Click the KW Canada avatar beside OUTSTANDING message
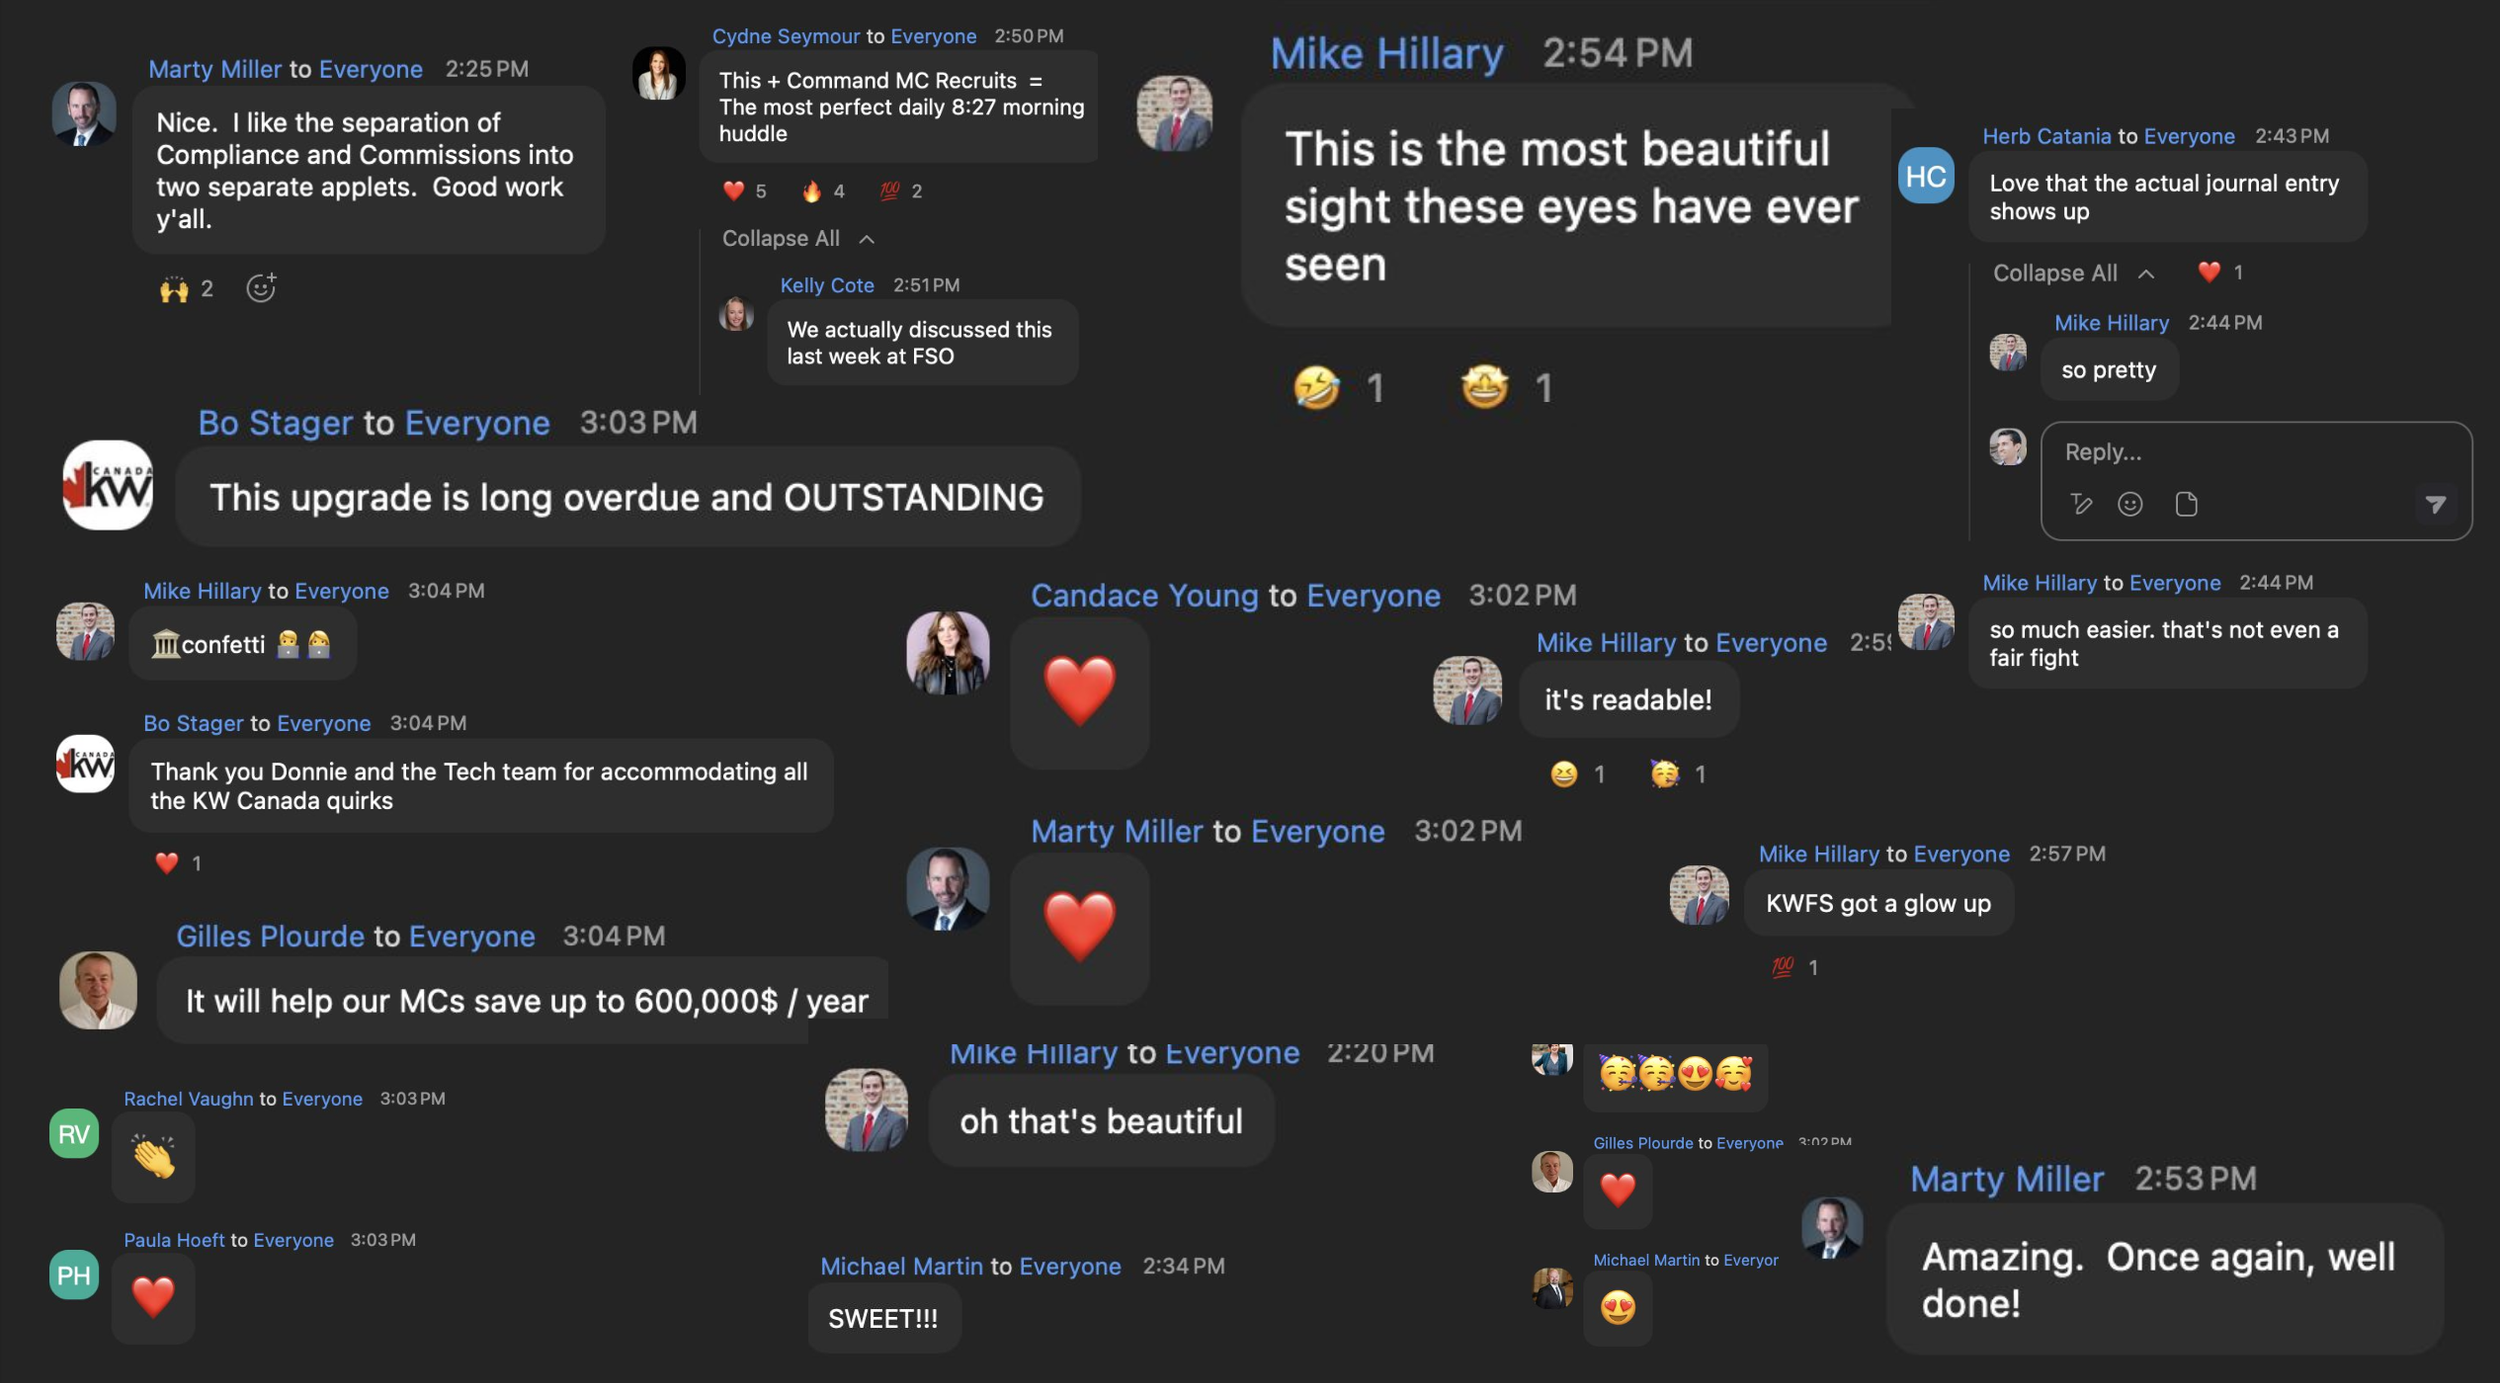The image size is (2500, 1383). [108, 485]
